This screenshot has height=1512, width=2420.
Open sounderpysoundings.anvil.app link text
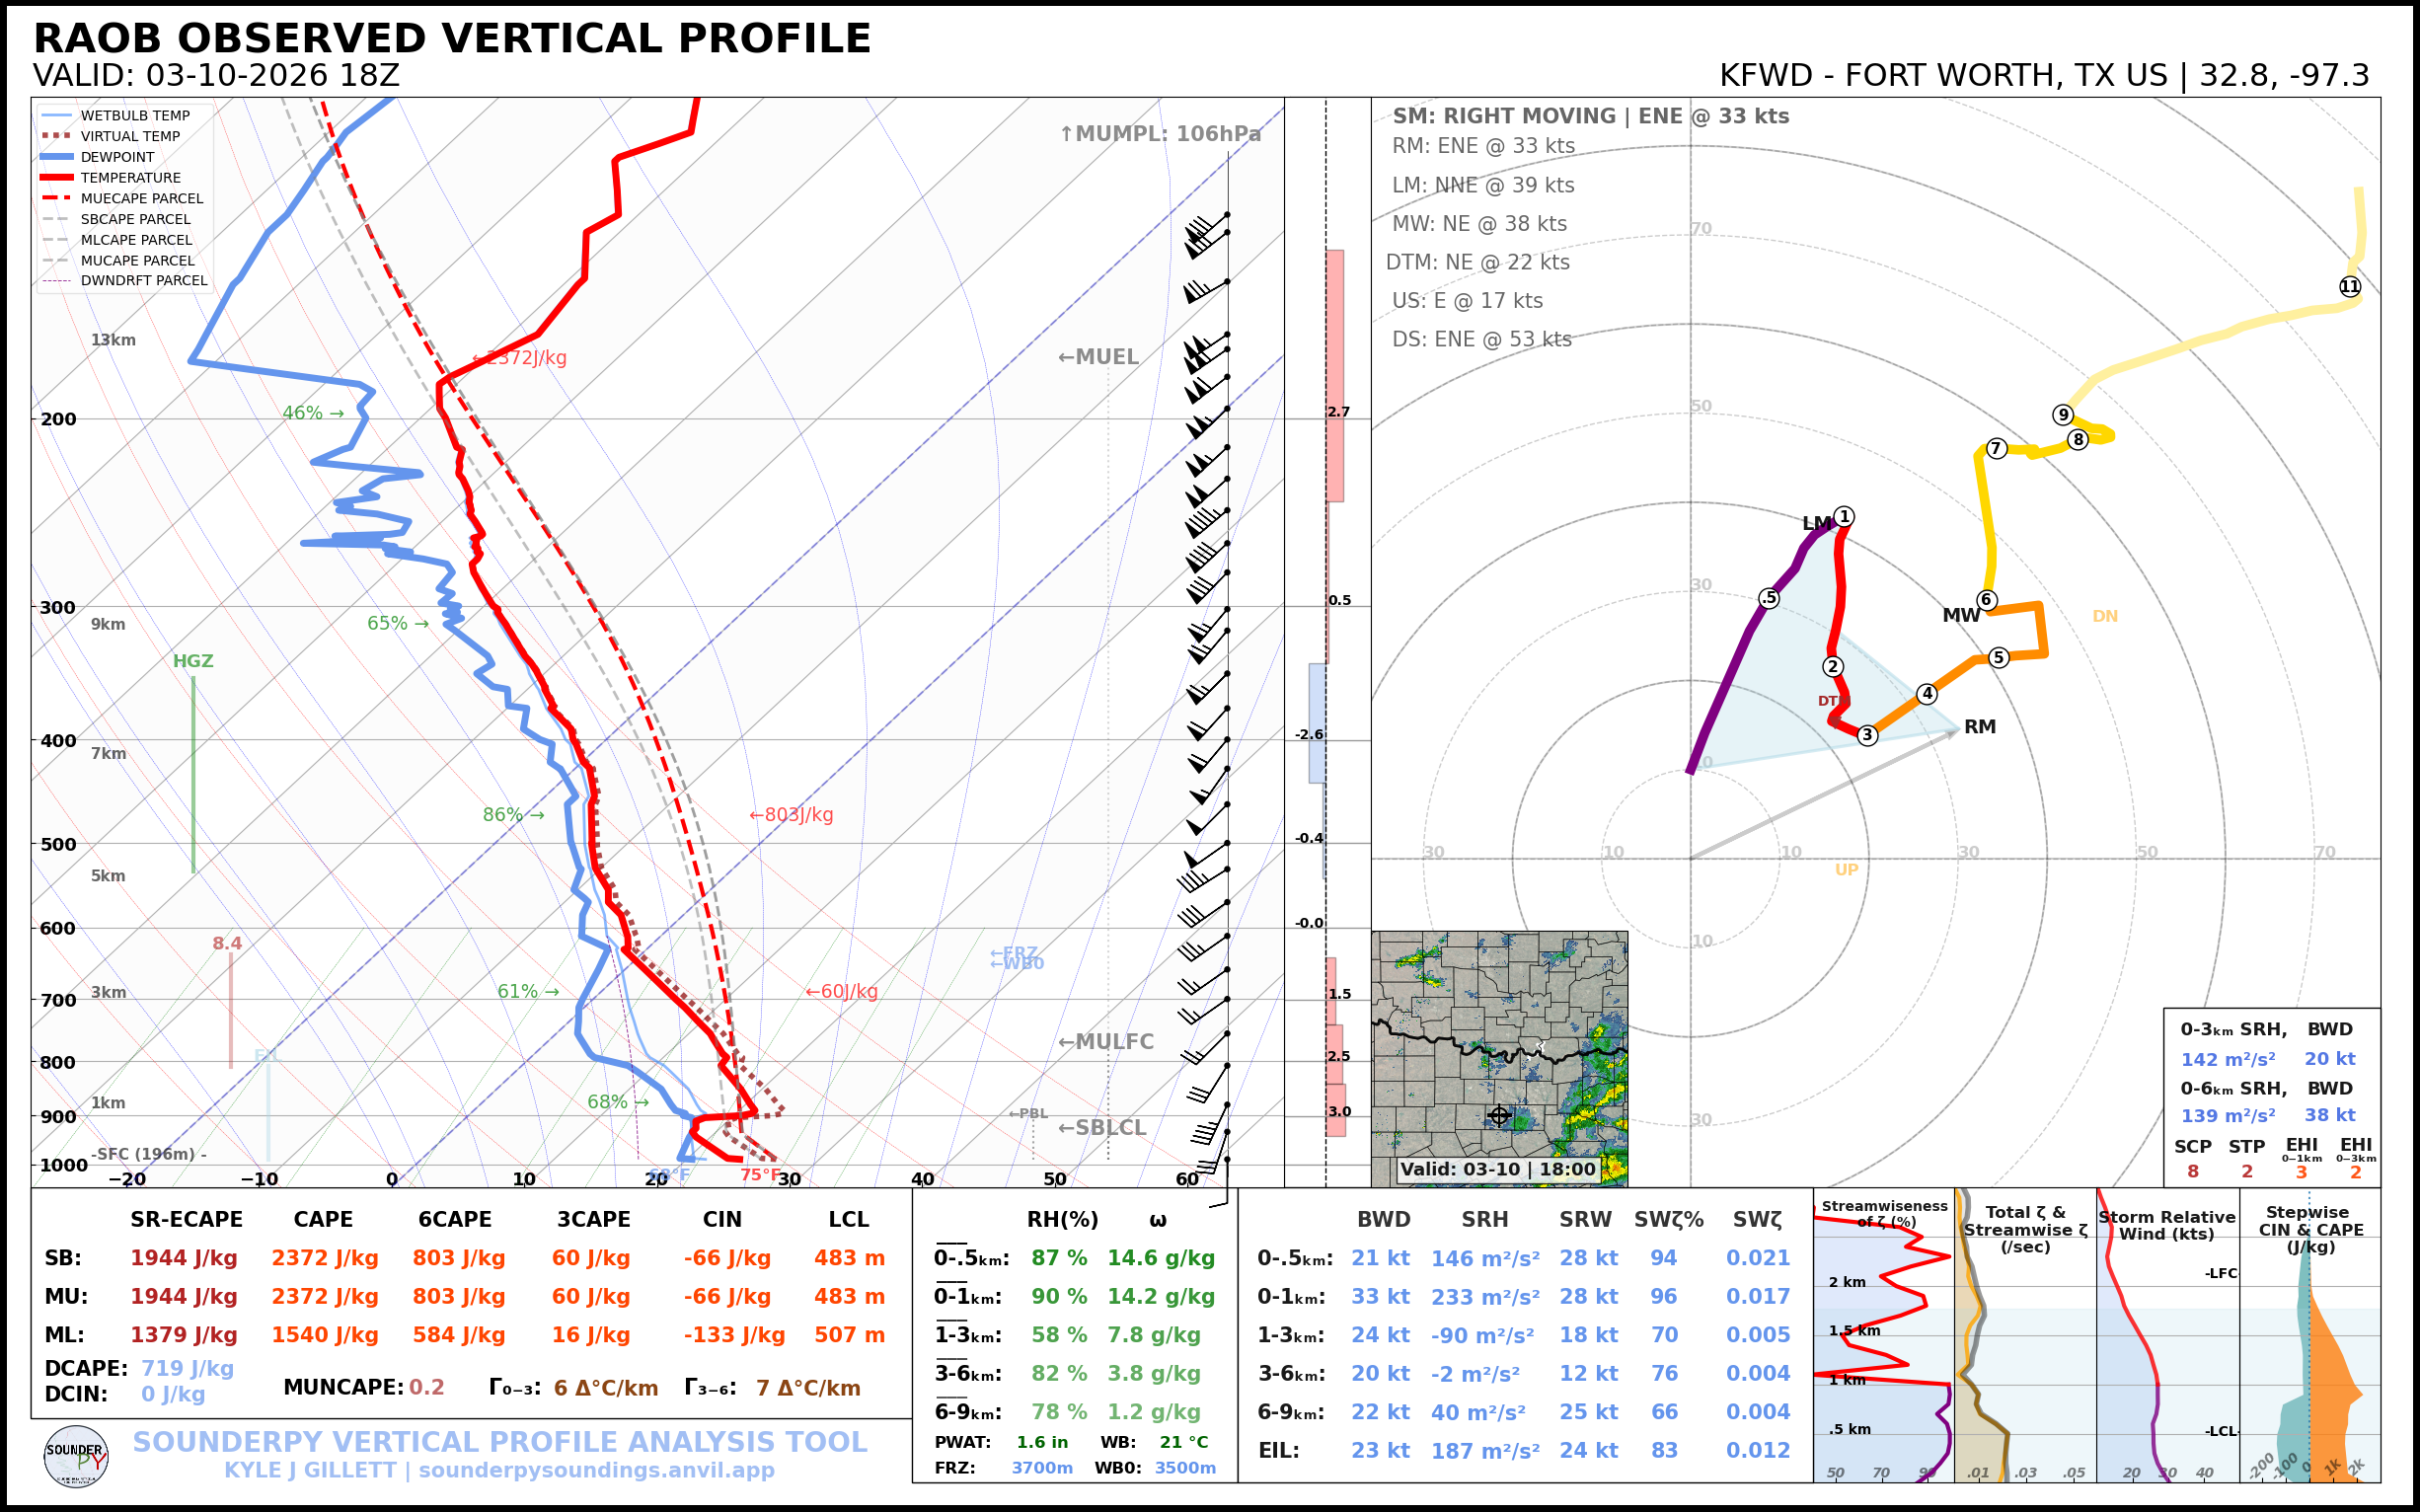(596, 1470)
